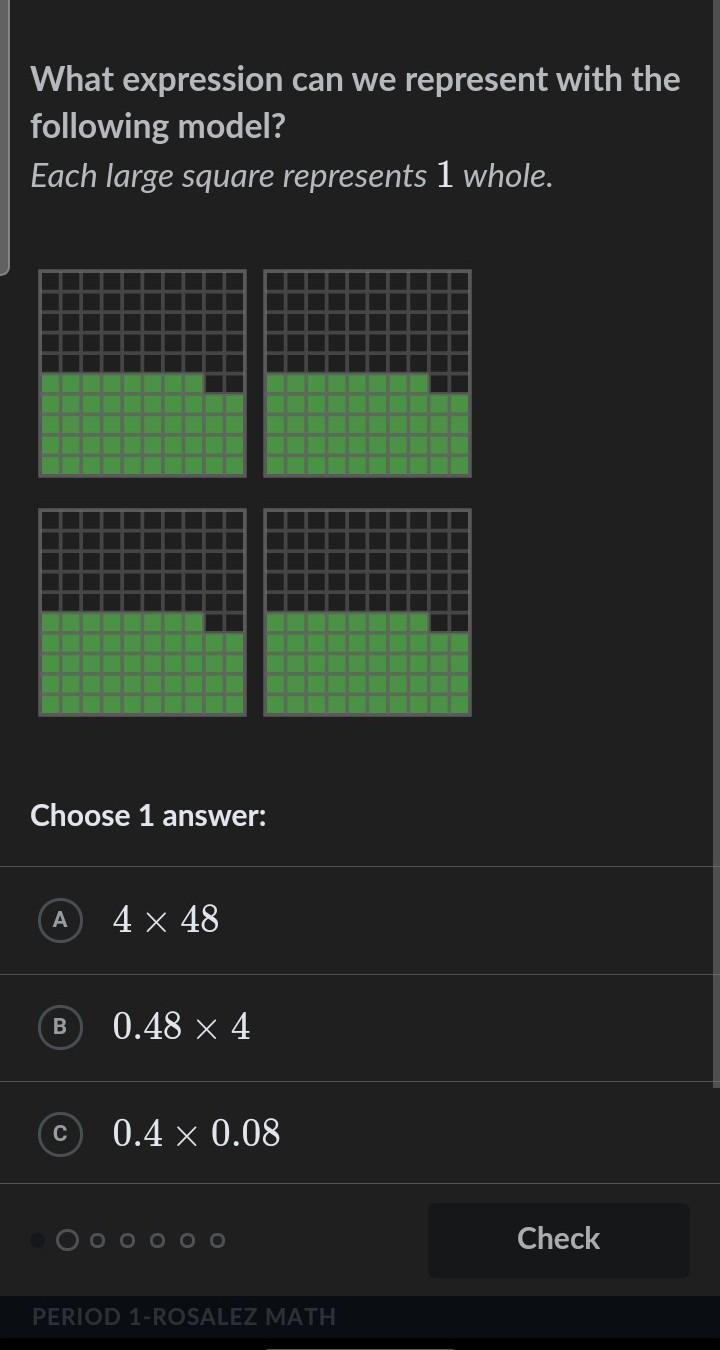Image resolution: width=720 pixels, height=1350 pixels.
Task: Click the right-edge vertical scrollbar
Action: coord(716,543)
